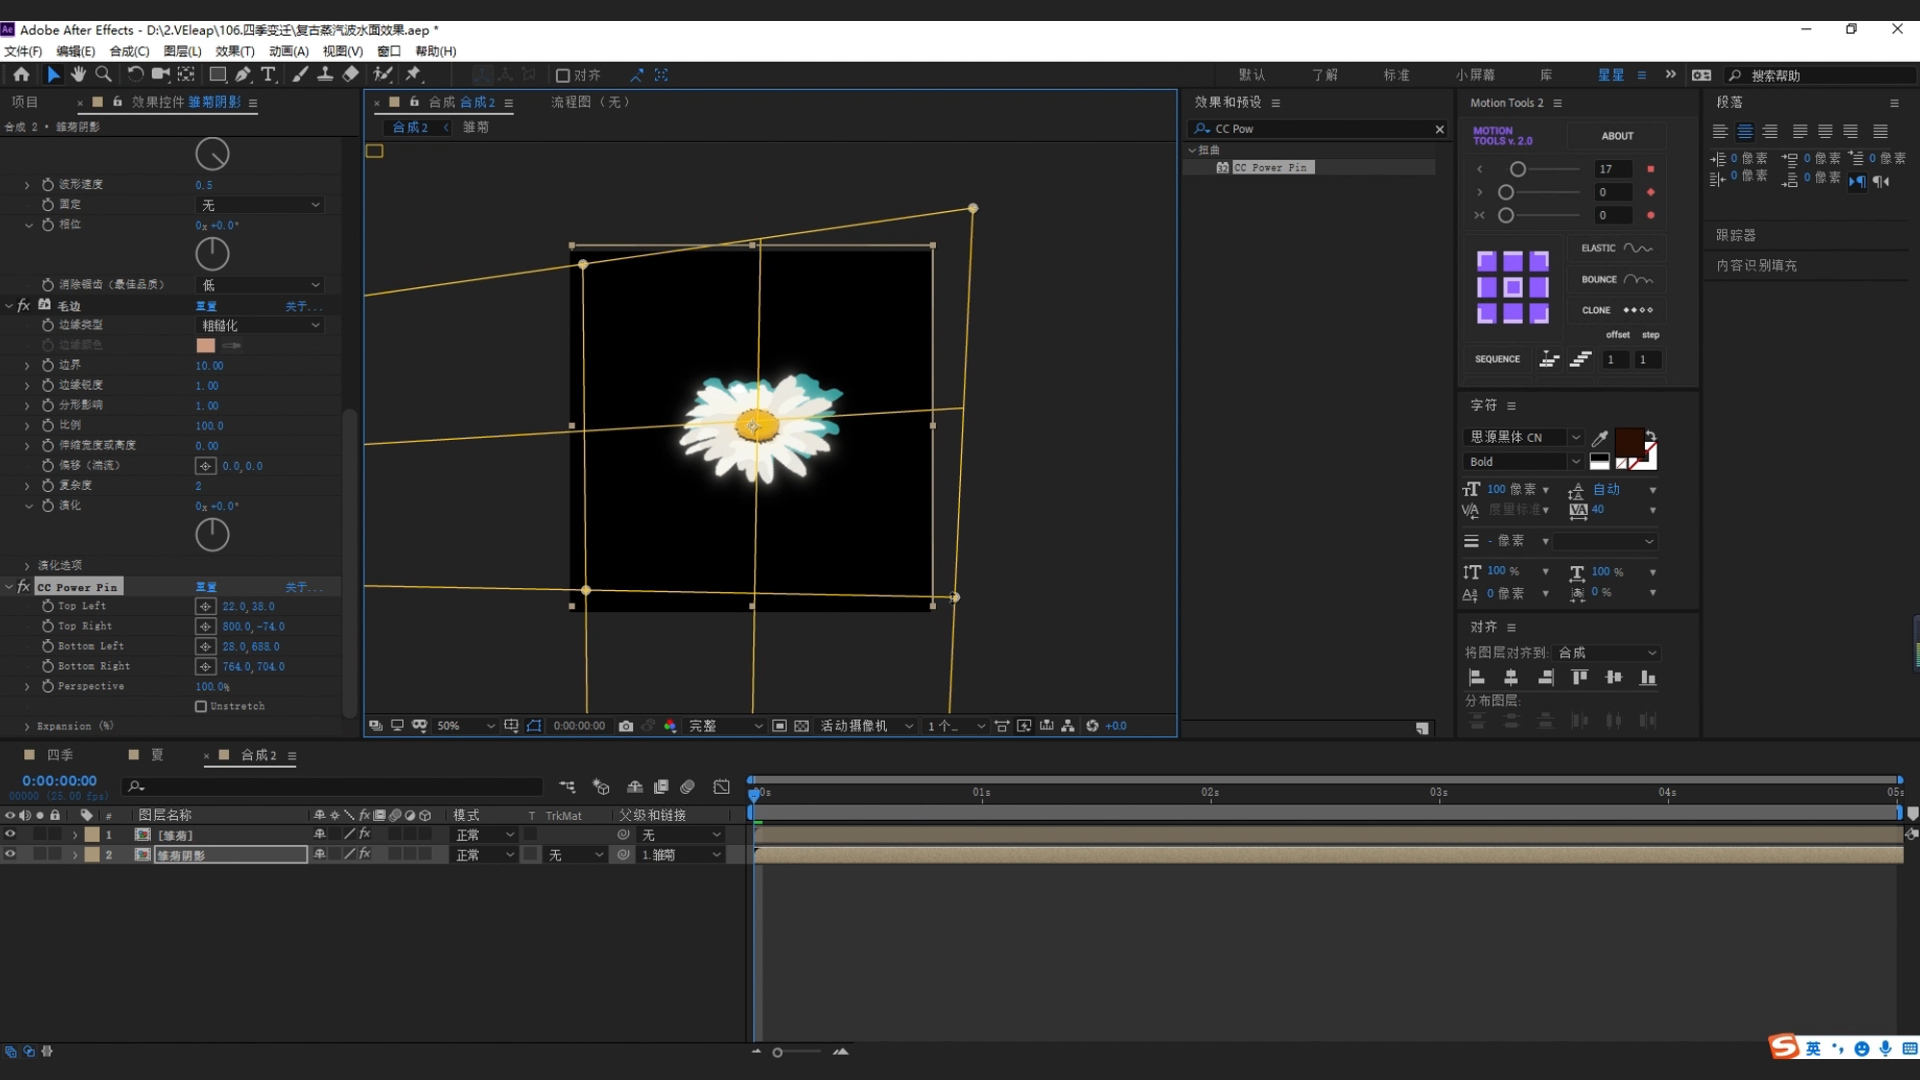Click the Motion Tools Sequence button
Image resolution: width=1920 pixels, height=1080 pixels.
coord(1497,359)
